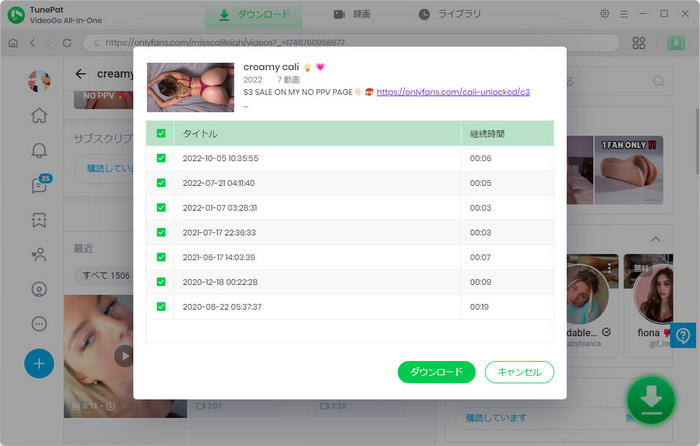The image size is (700, 446).
Task: Open the download queue film icon
Action: tap(676, 43)
